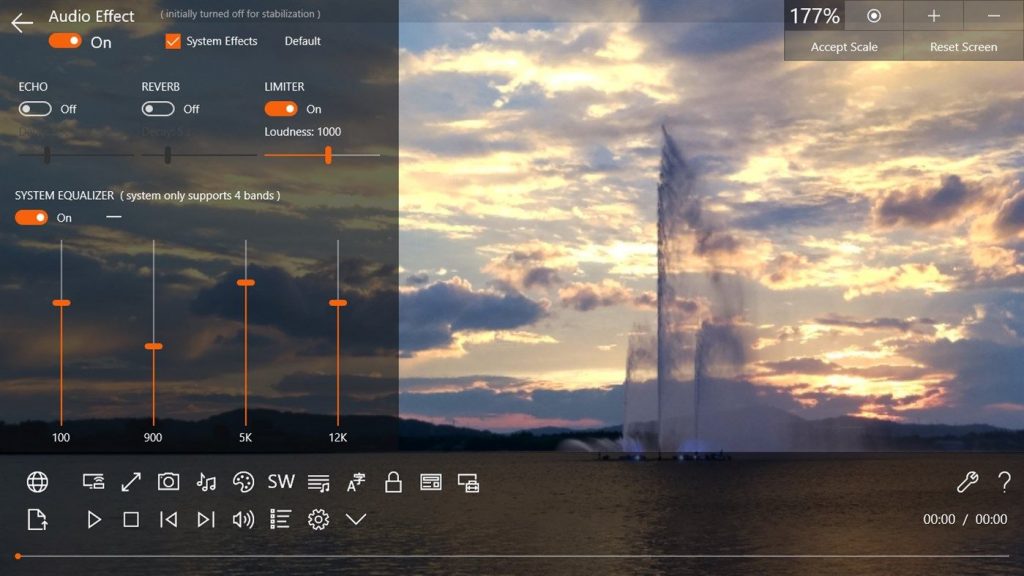Click the Play button

pyautogui.click(x=94, y=519)
